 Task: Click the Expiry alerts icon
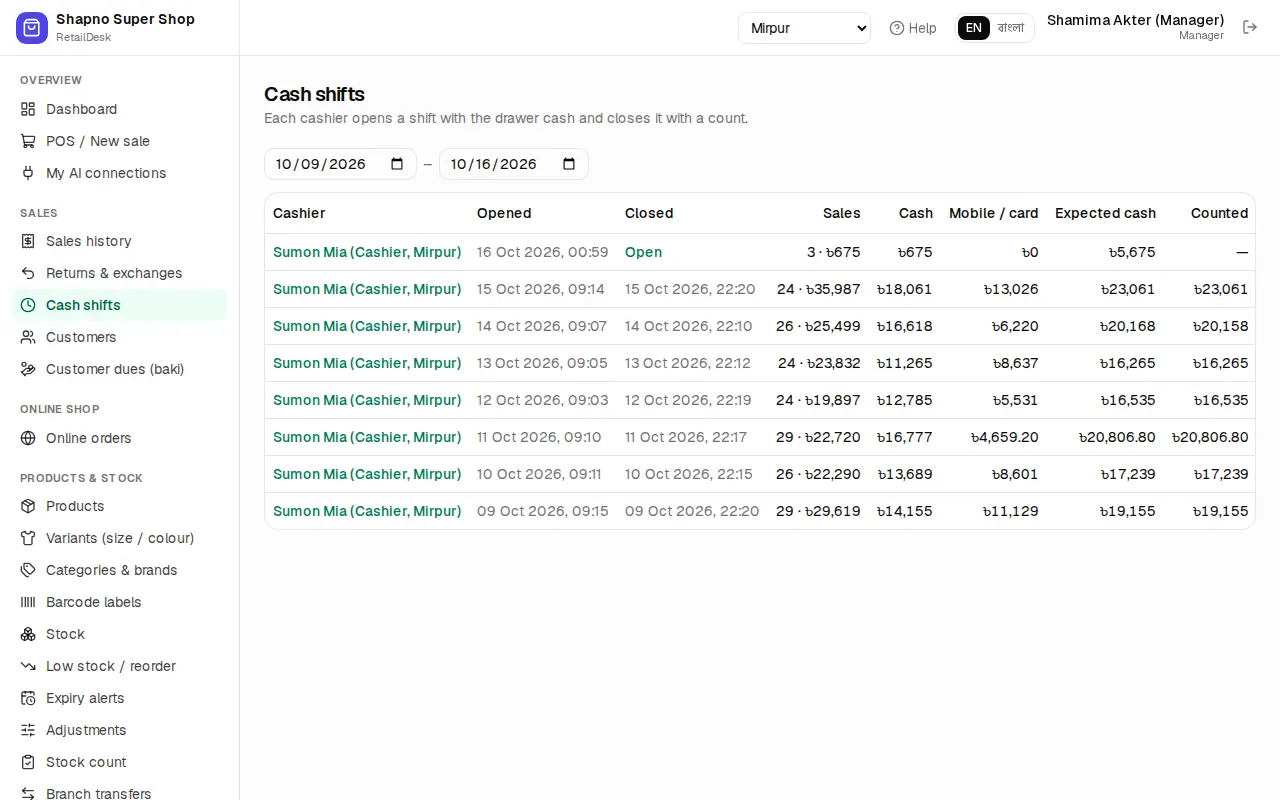(28, 698)
